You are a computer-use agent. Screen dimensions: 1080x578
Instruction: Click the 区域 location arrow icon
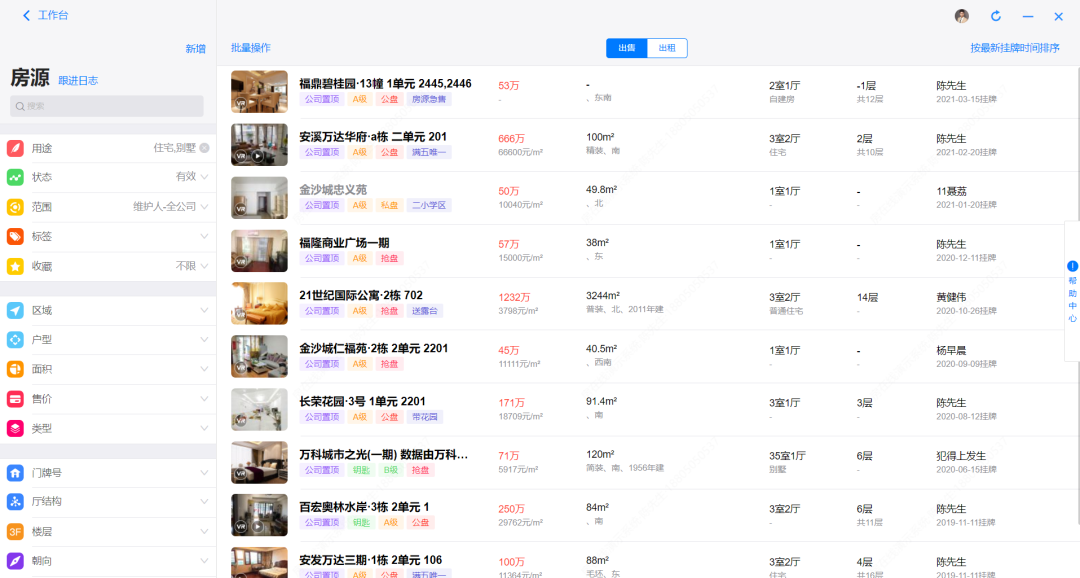tap(15, 310)
